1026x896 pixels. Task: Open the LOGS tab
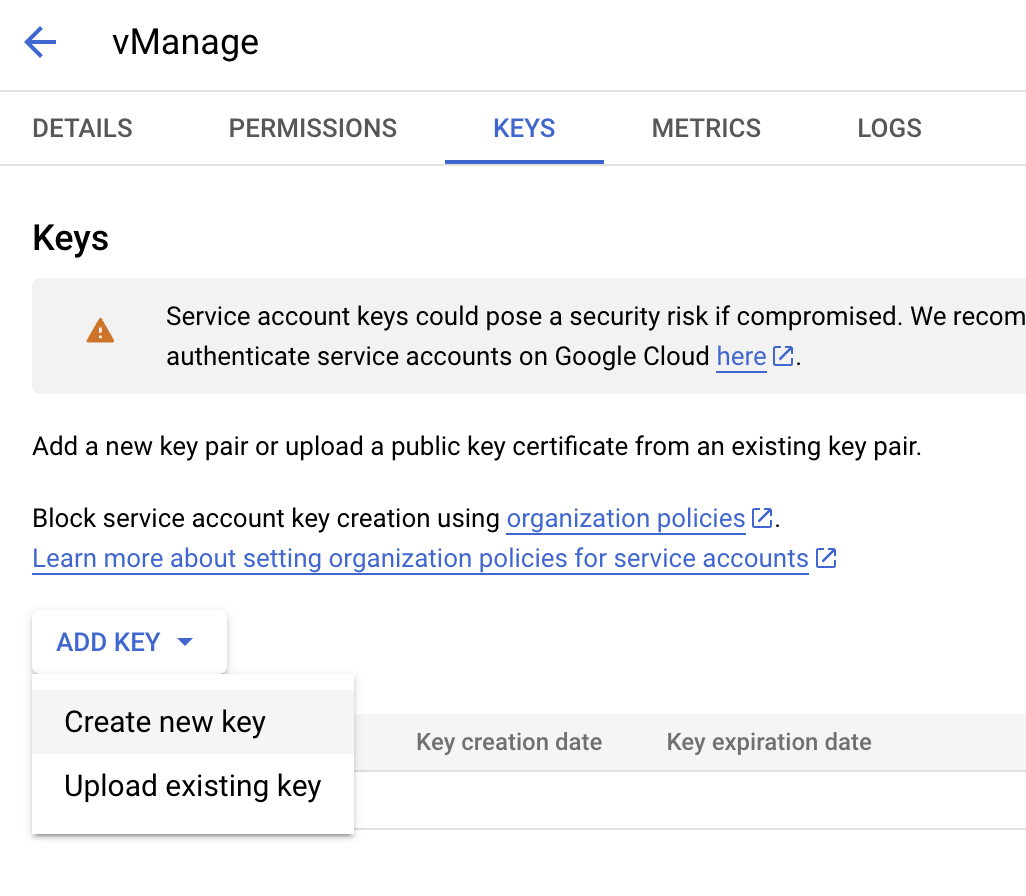coord(889,128)
